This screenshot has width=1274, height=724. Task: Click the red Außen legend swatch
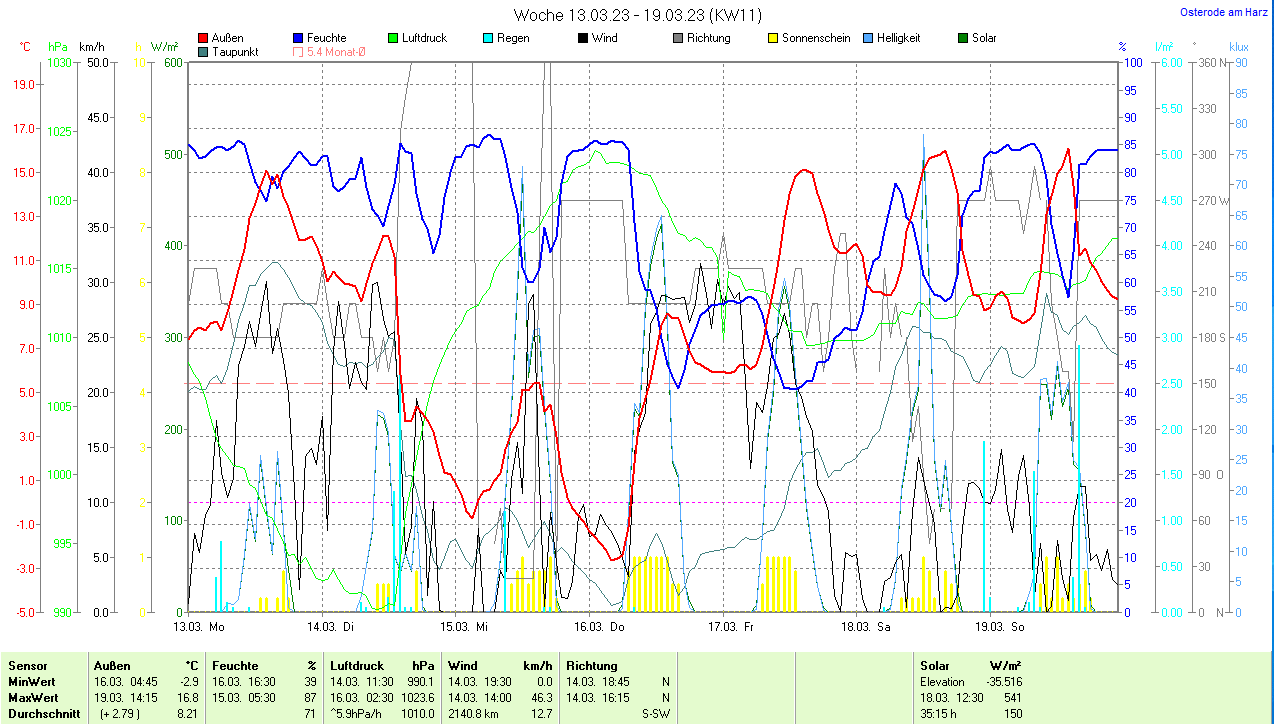[204, 38]
